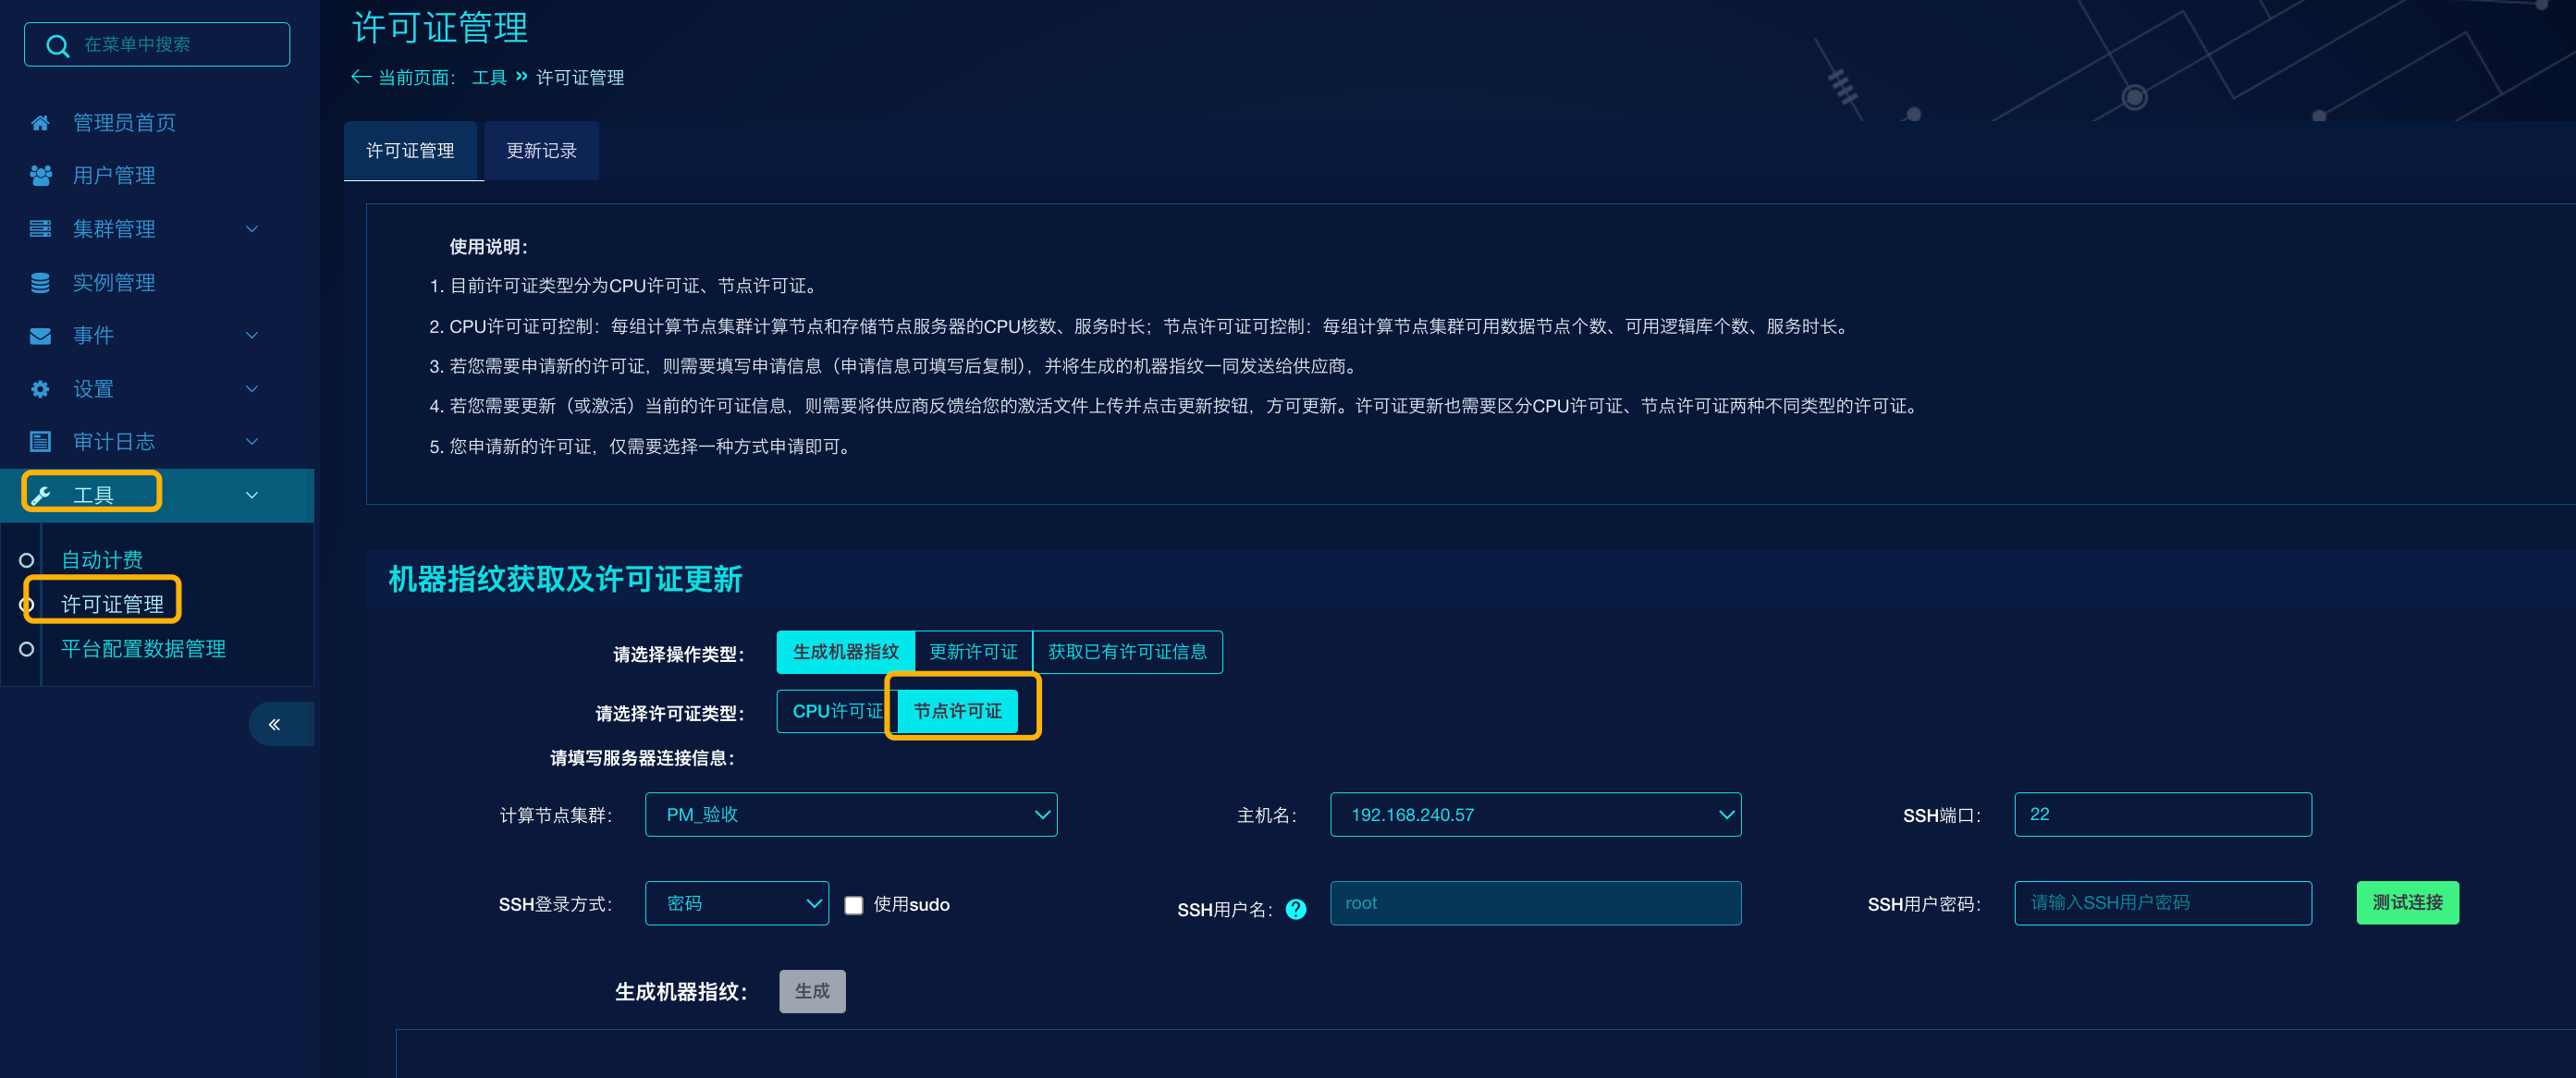Click the question mark help icon near SSH用户名
This screenshot has width=2576, height=1078.
tap(1295, 909)
